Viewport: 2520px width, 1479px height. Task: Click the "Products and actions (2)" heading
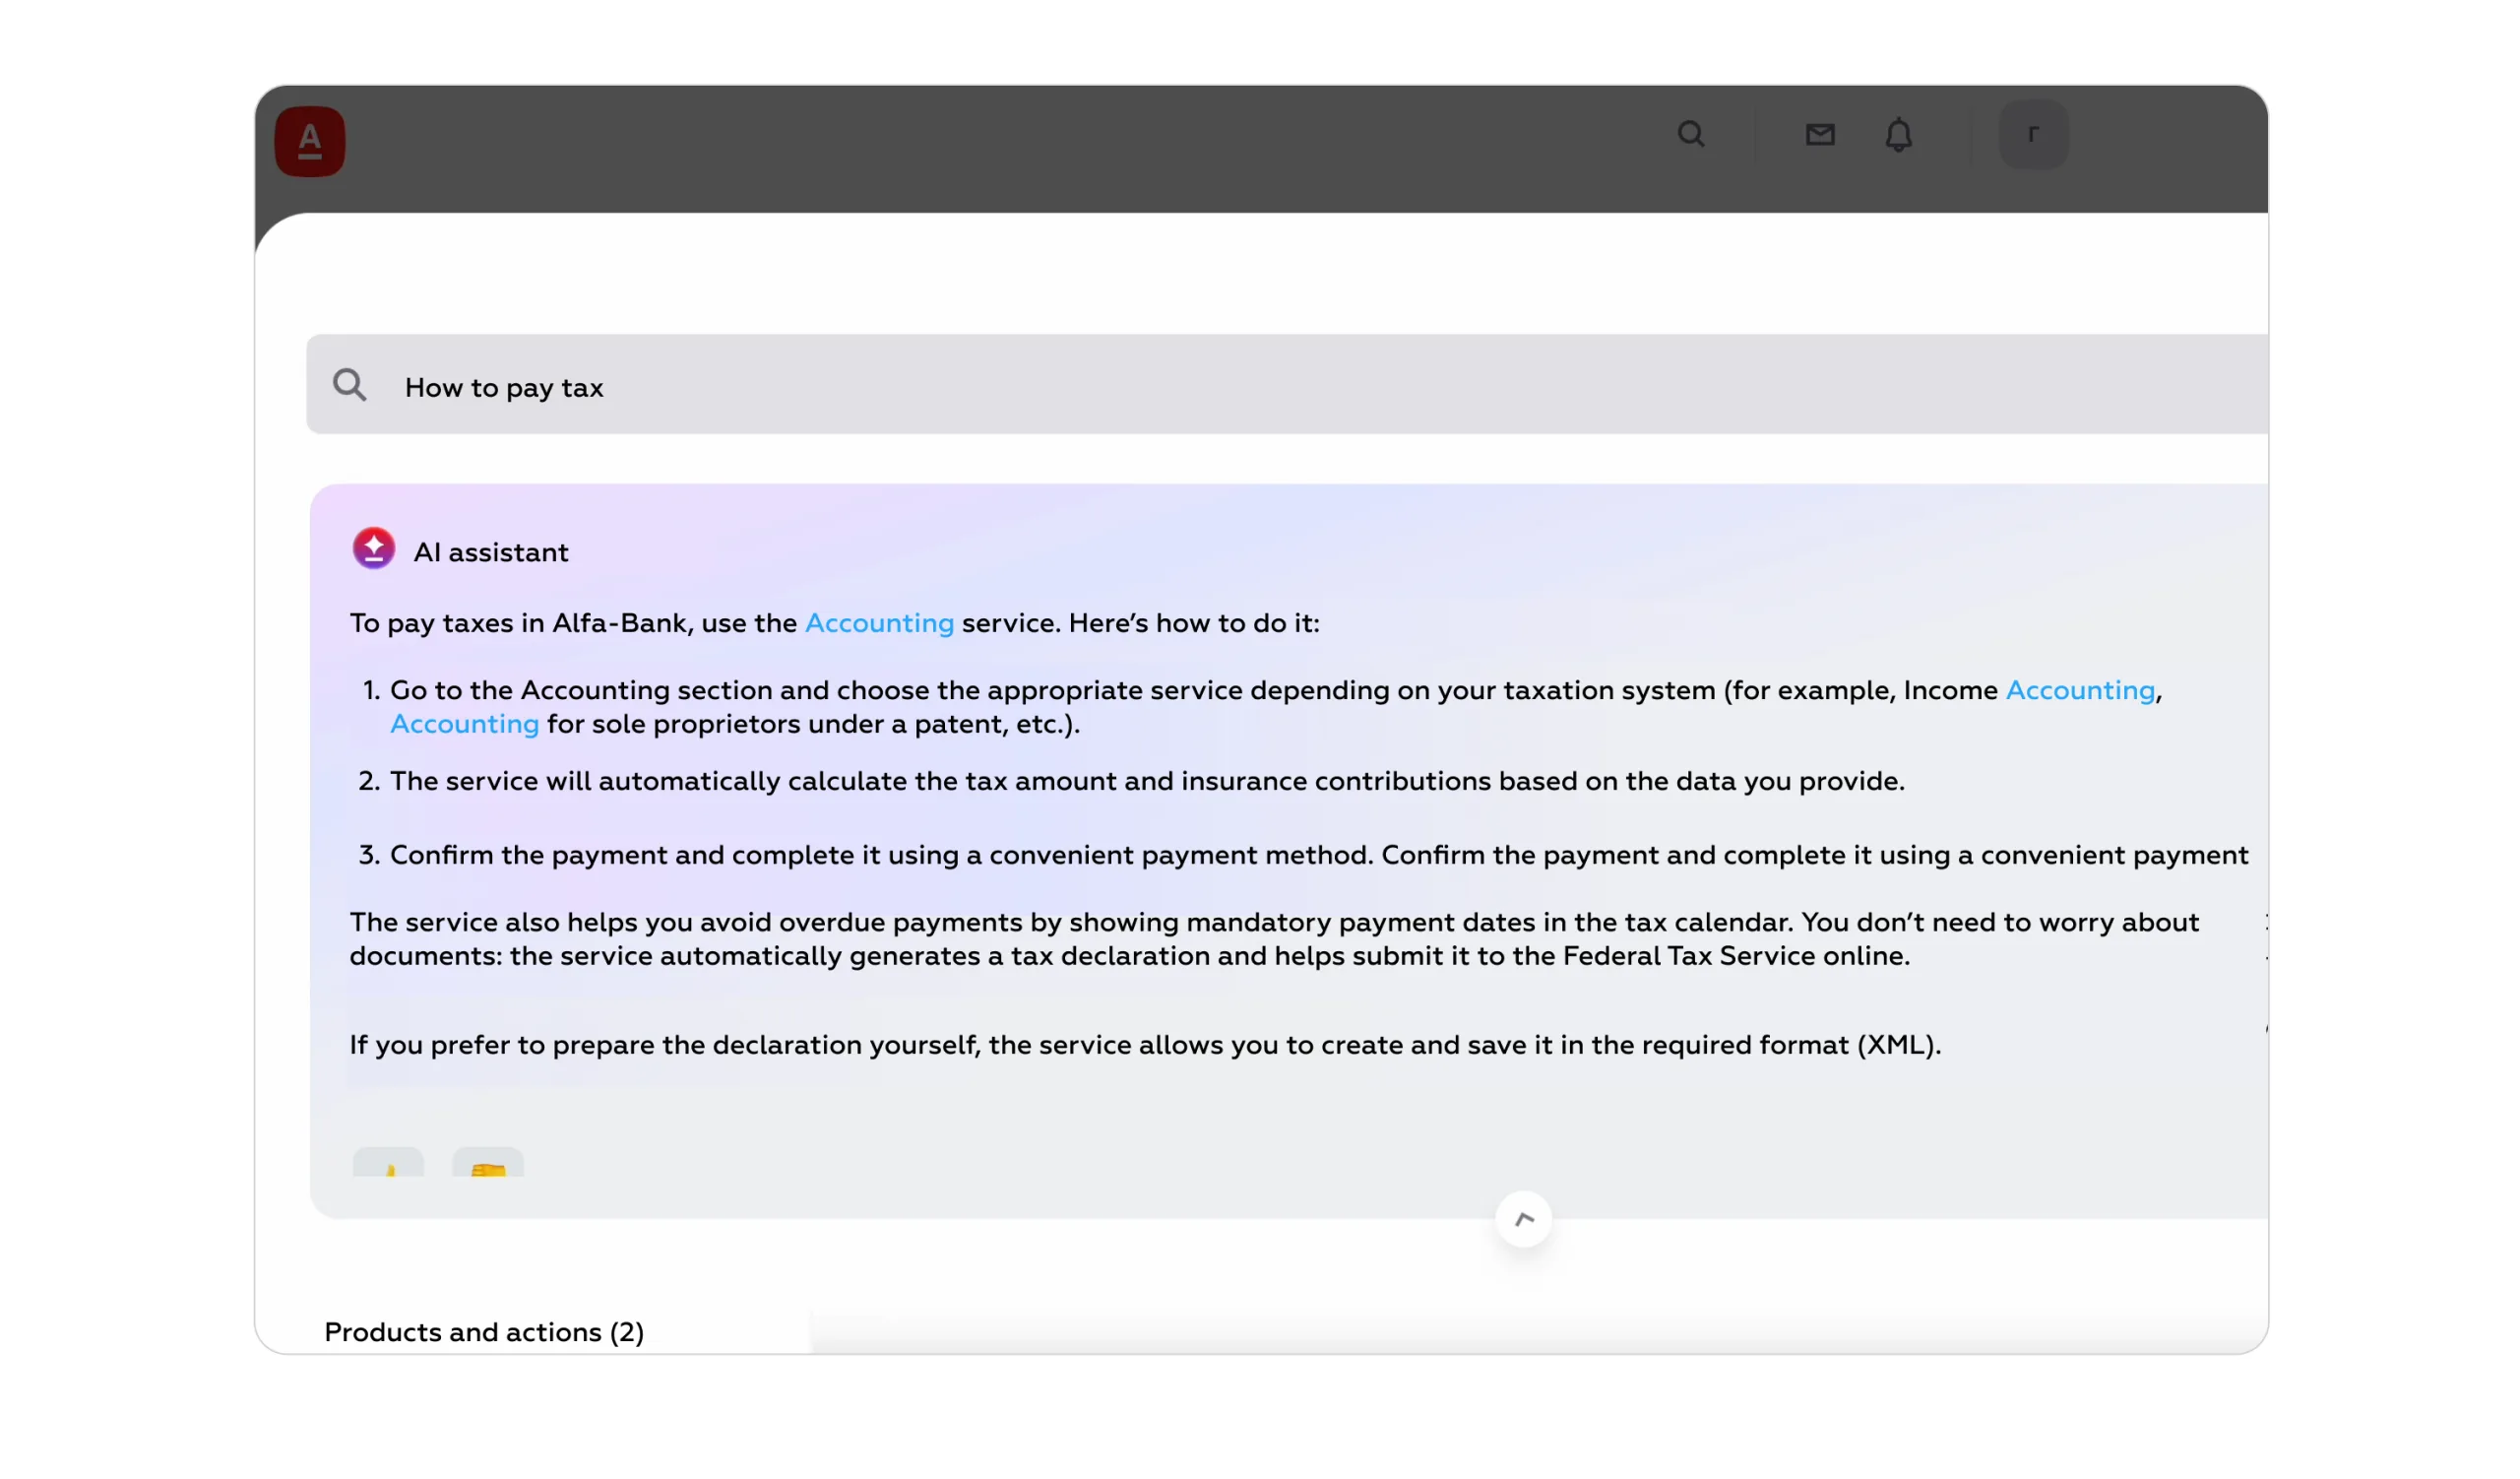(x=484, y=1332)
